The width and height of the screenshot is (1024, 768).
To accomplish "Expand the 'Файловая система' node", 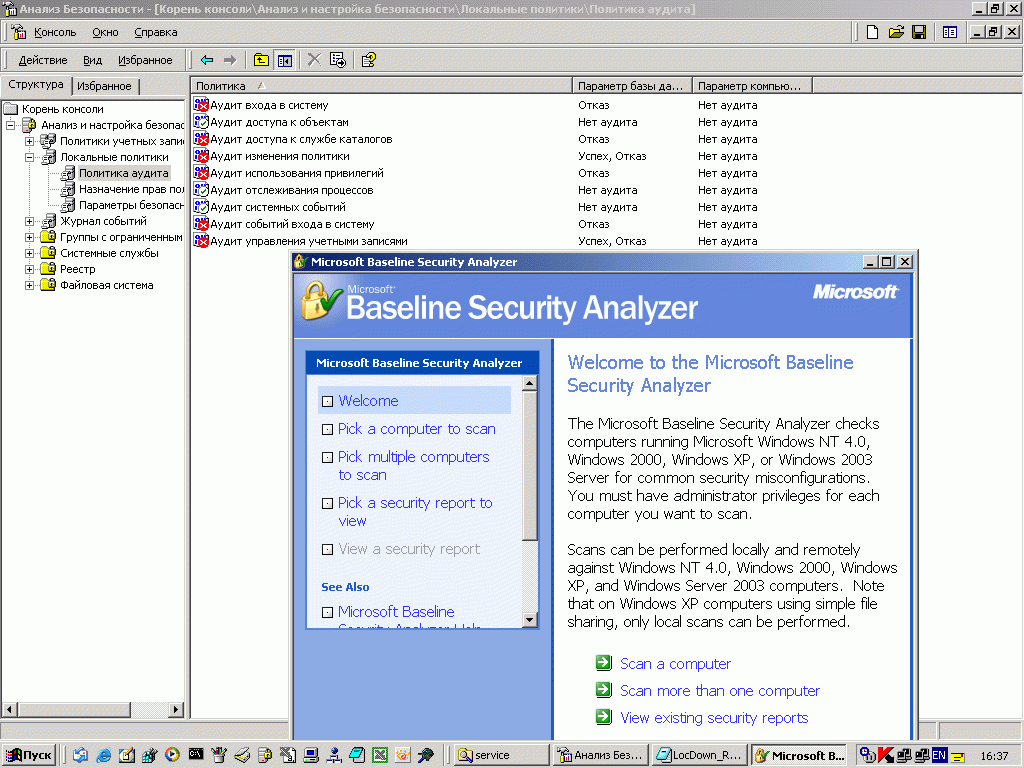I will (29, 285).
